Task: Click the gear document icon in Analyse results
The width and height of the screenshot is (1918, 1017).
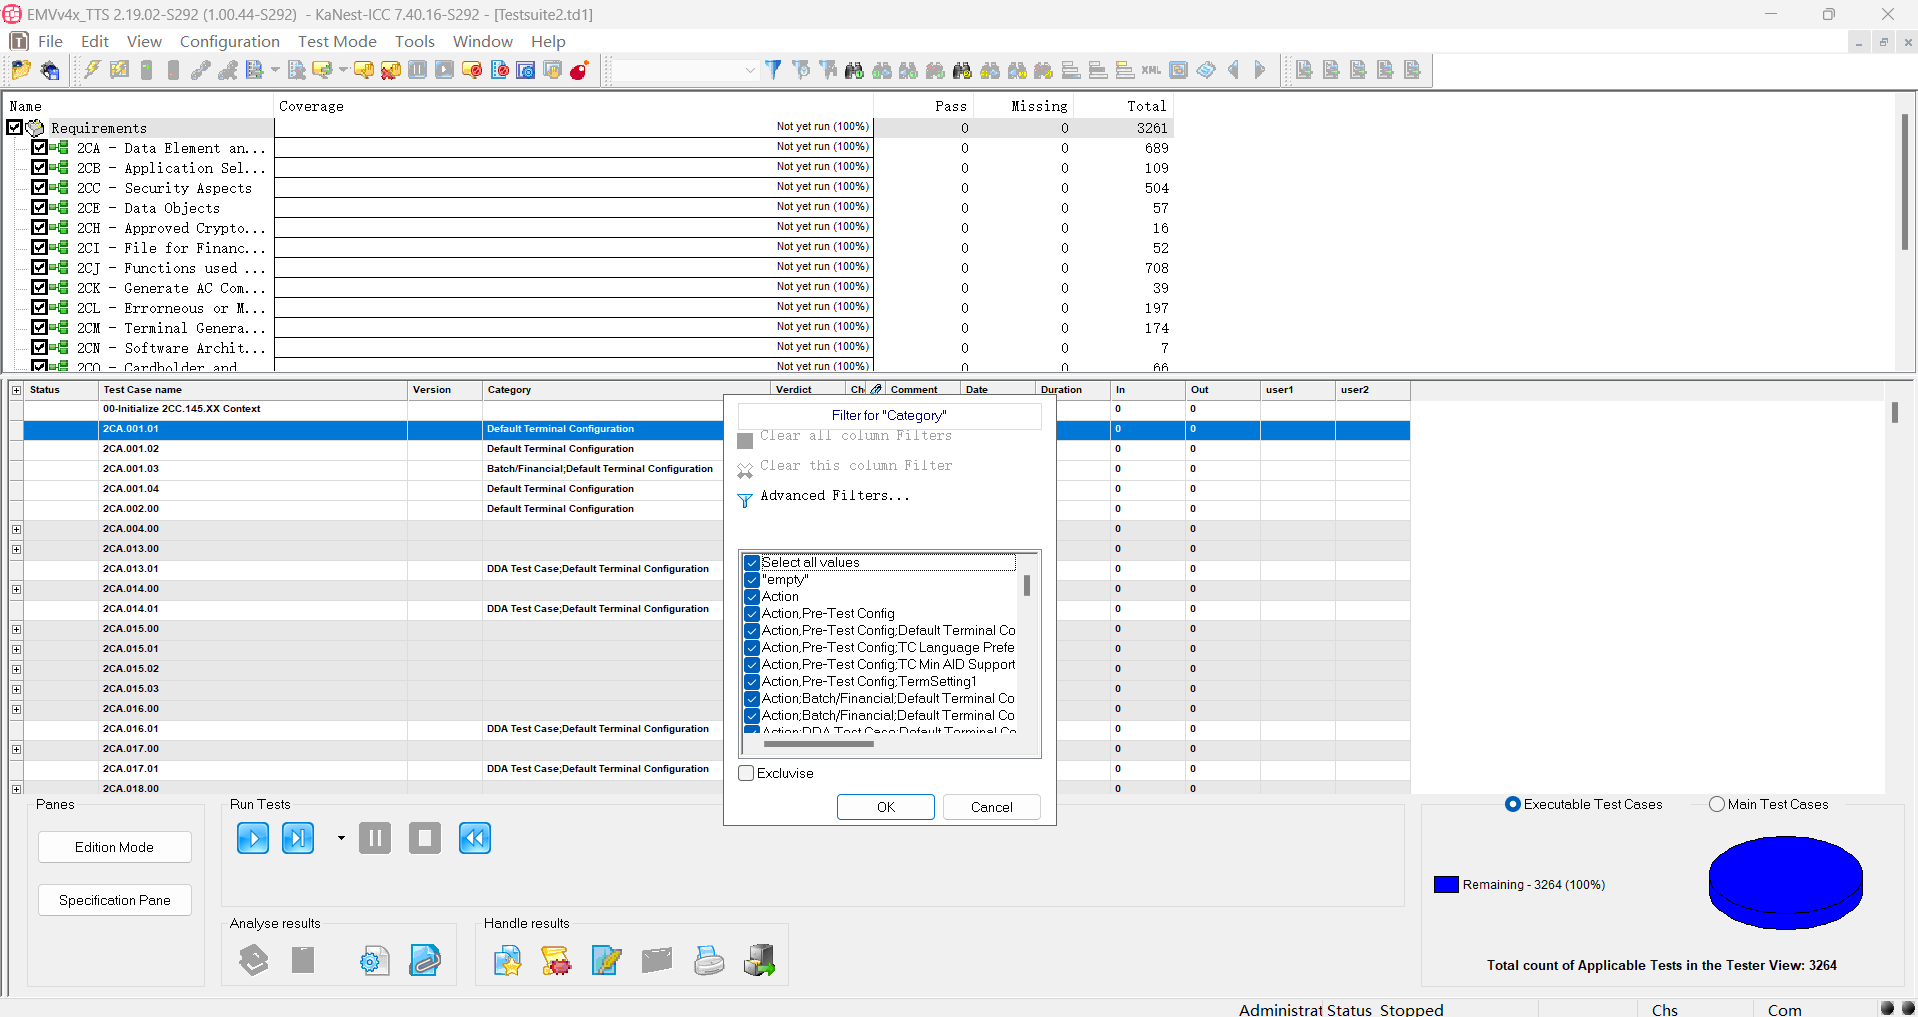Action: tap(374, 960)
